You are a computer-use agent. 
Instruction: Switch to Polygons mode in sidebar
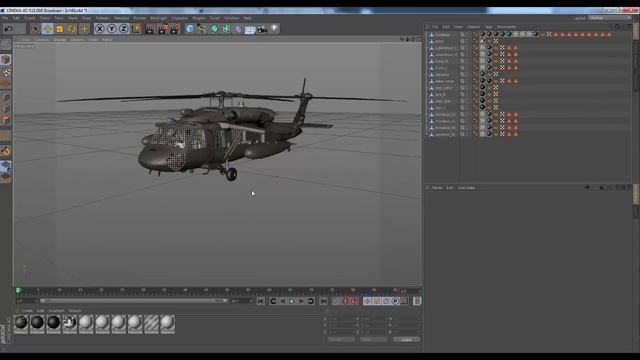[6, 120]
